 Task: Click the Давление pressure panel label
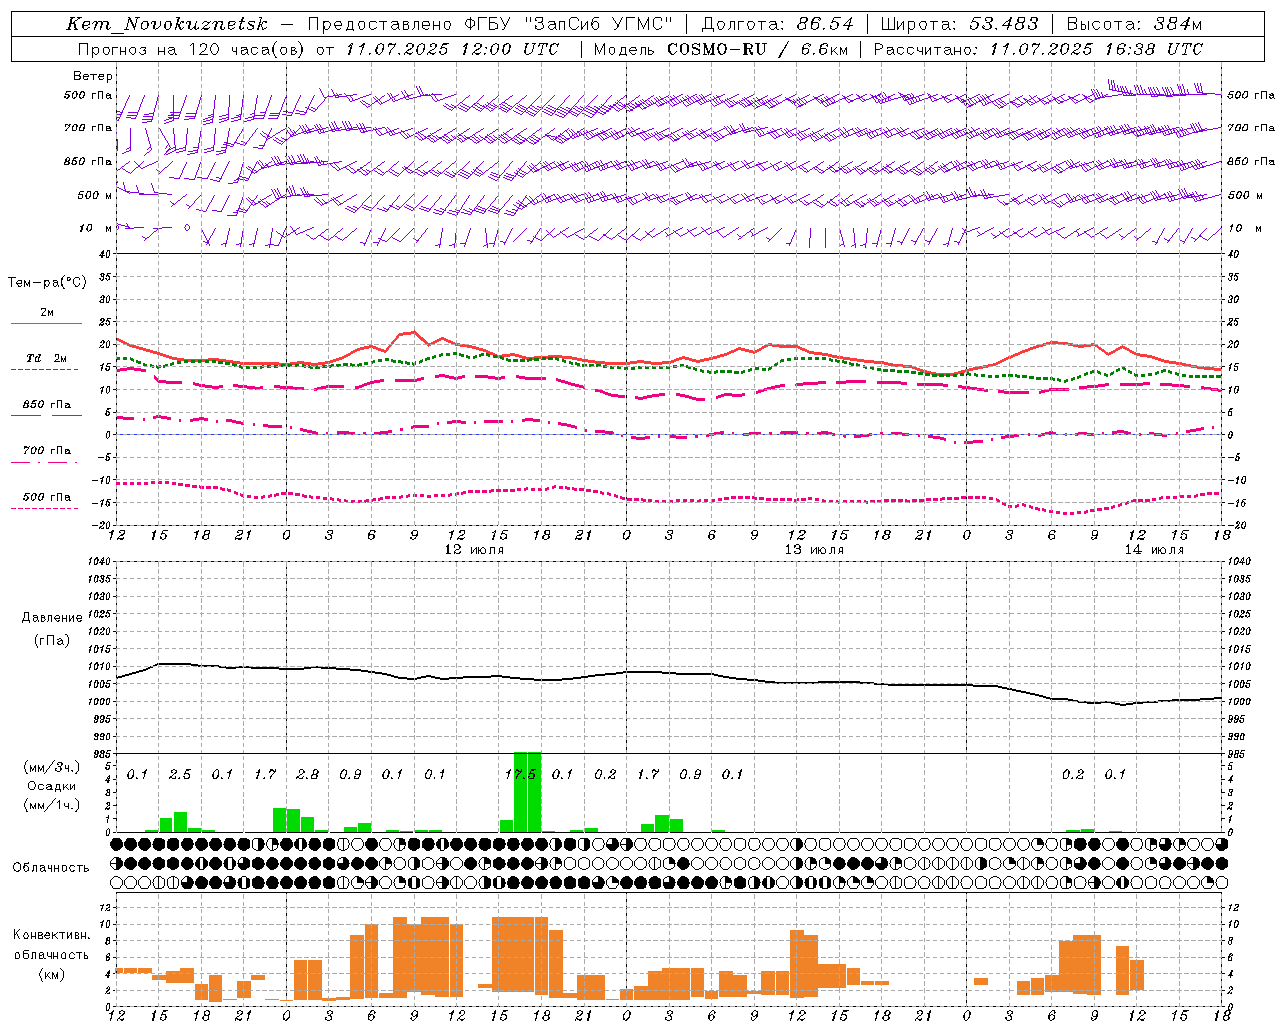52,618
